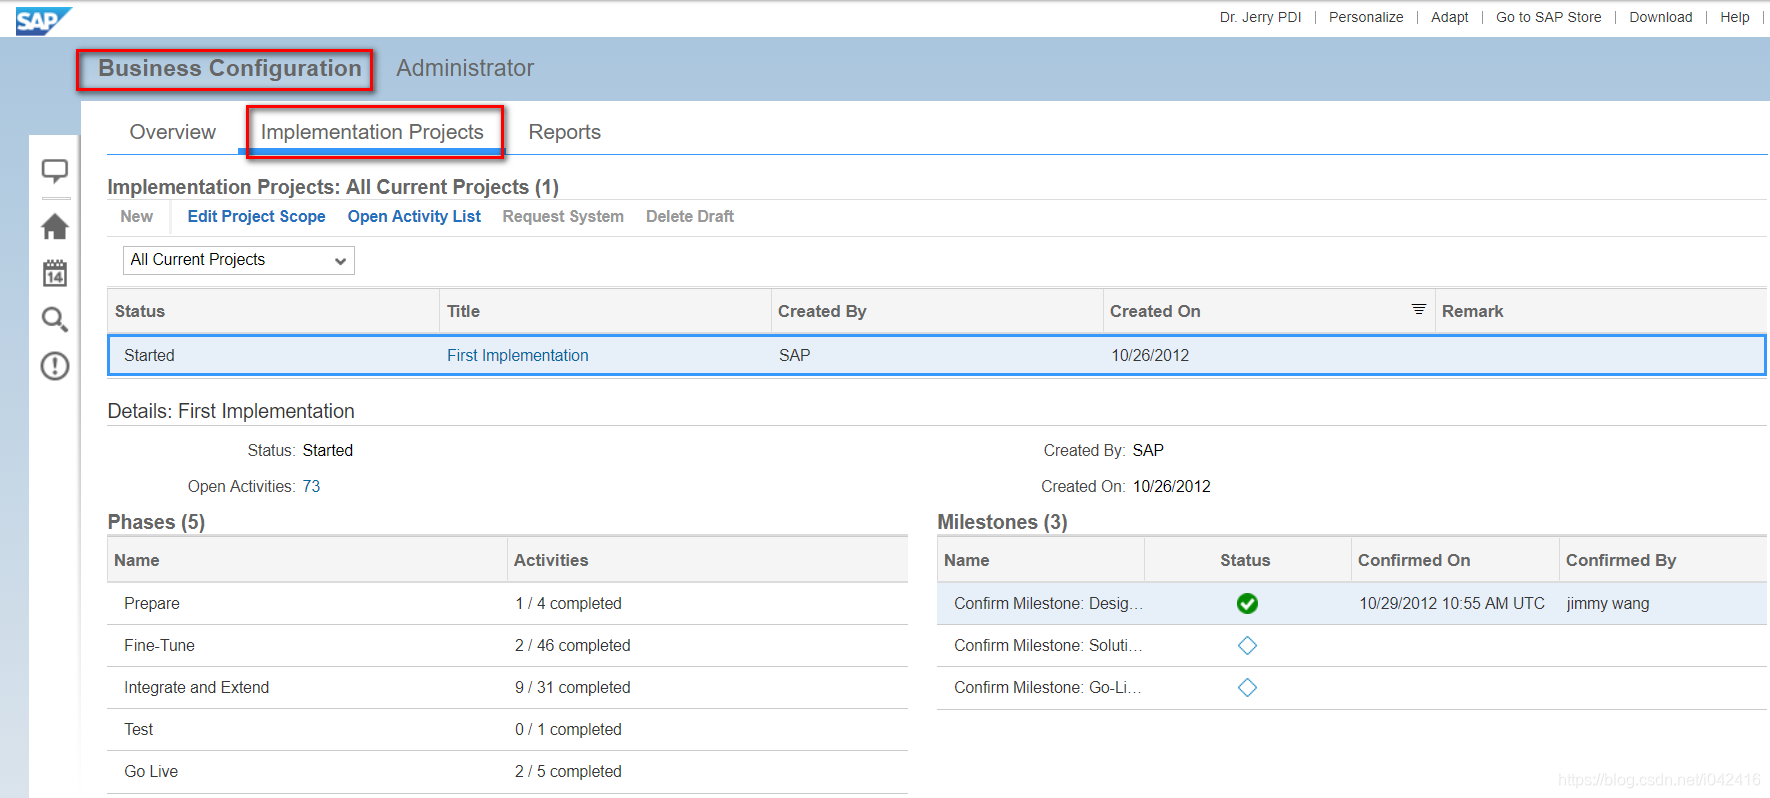This screenshot has height=798, width=1770.
Task: Sort by the Title column header
Action: (x=605, y=311)
